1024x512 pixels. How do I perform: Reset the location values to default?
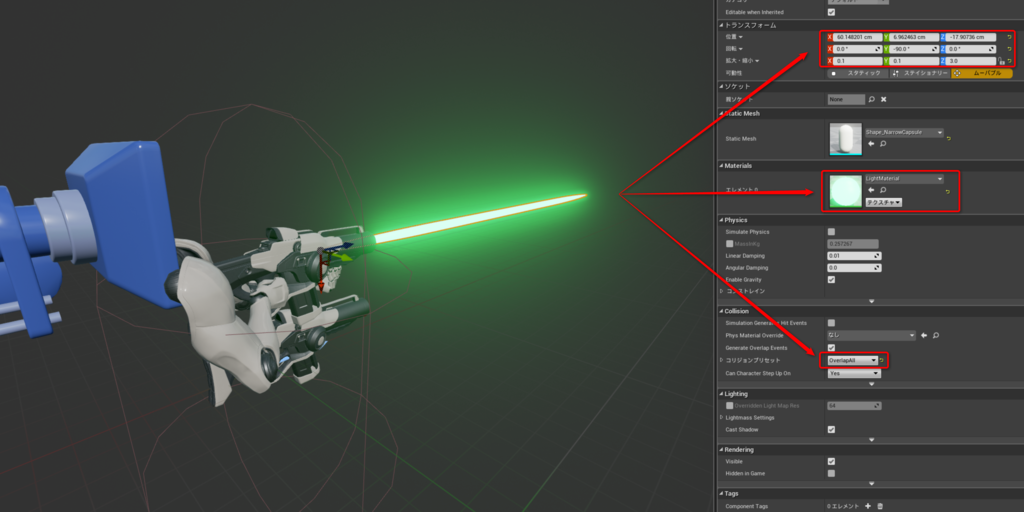click(x=1009, y=37)
